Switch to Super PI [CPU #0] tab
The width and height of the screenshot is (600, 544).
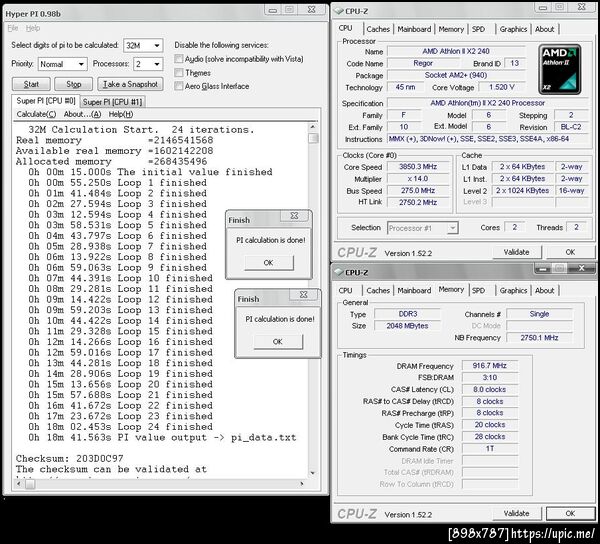click(46, 101)
